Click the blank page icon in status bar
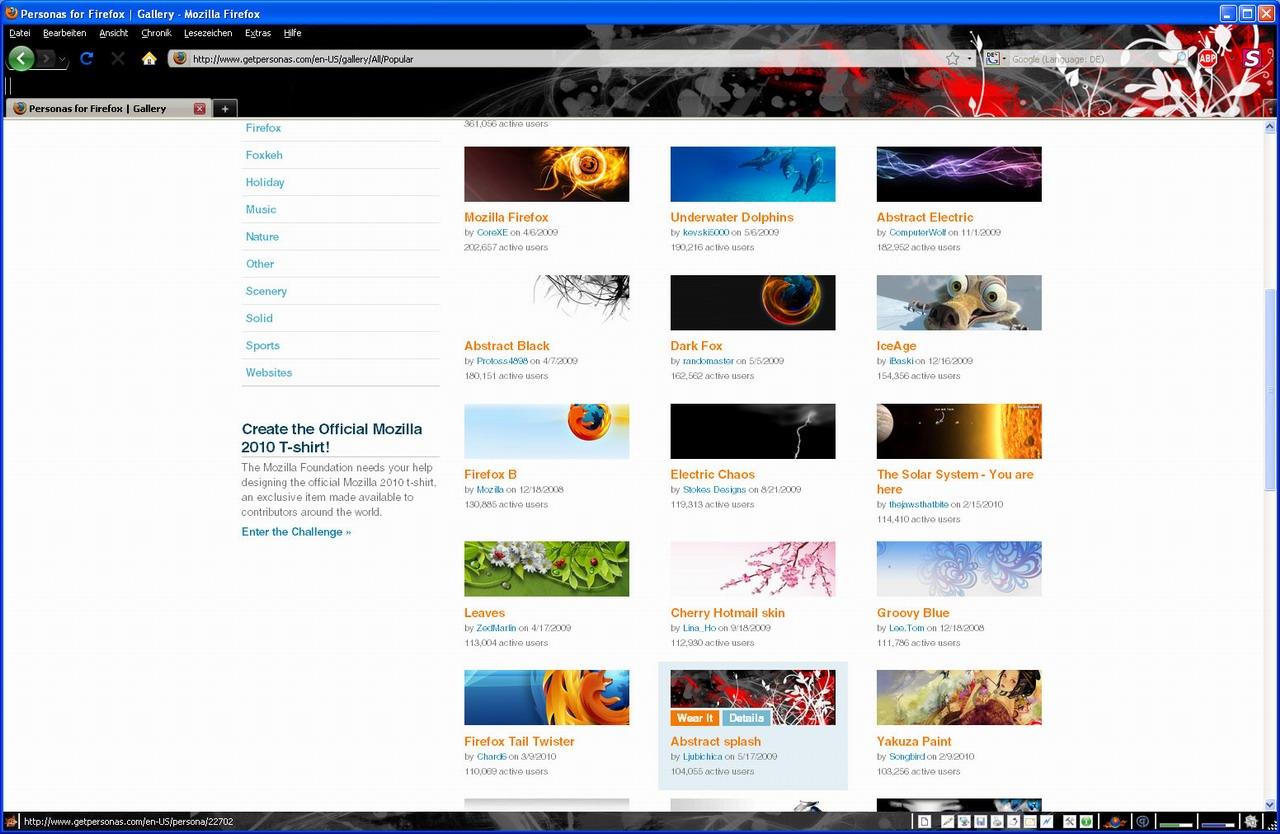 pyautogui.click(x=925, y=822)
